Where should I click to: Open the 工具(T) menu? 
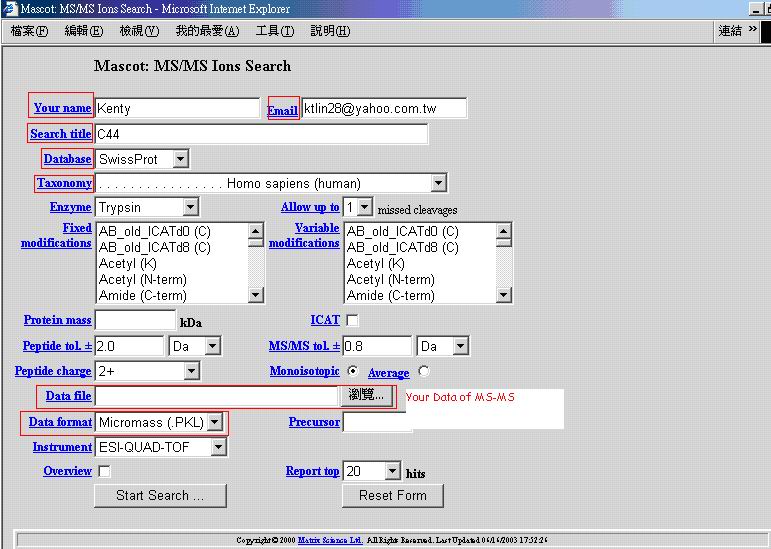click(x=274, y=31)
